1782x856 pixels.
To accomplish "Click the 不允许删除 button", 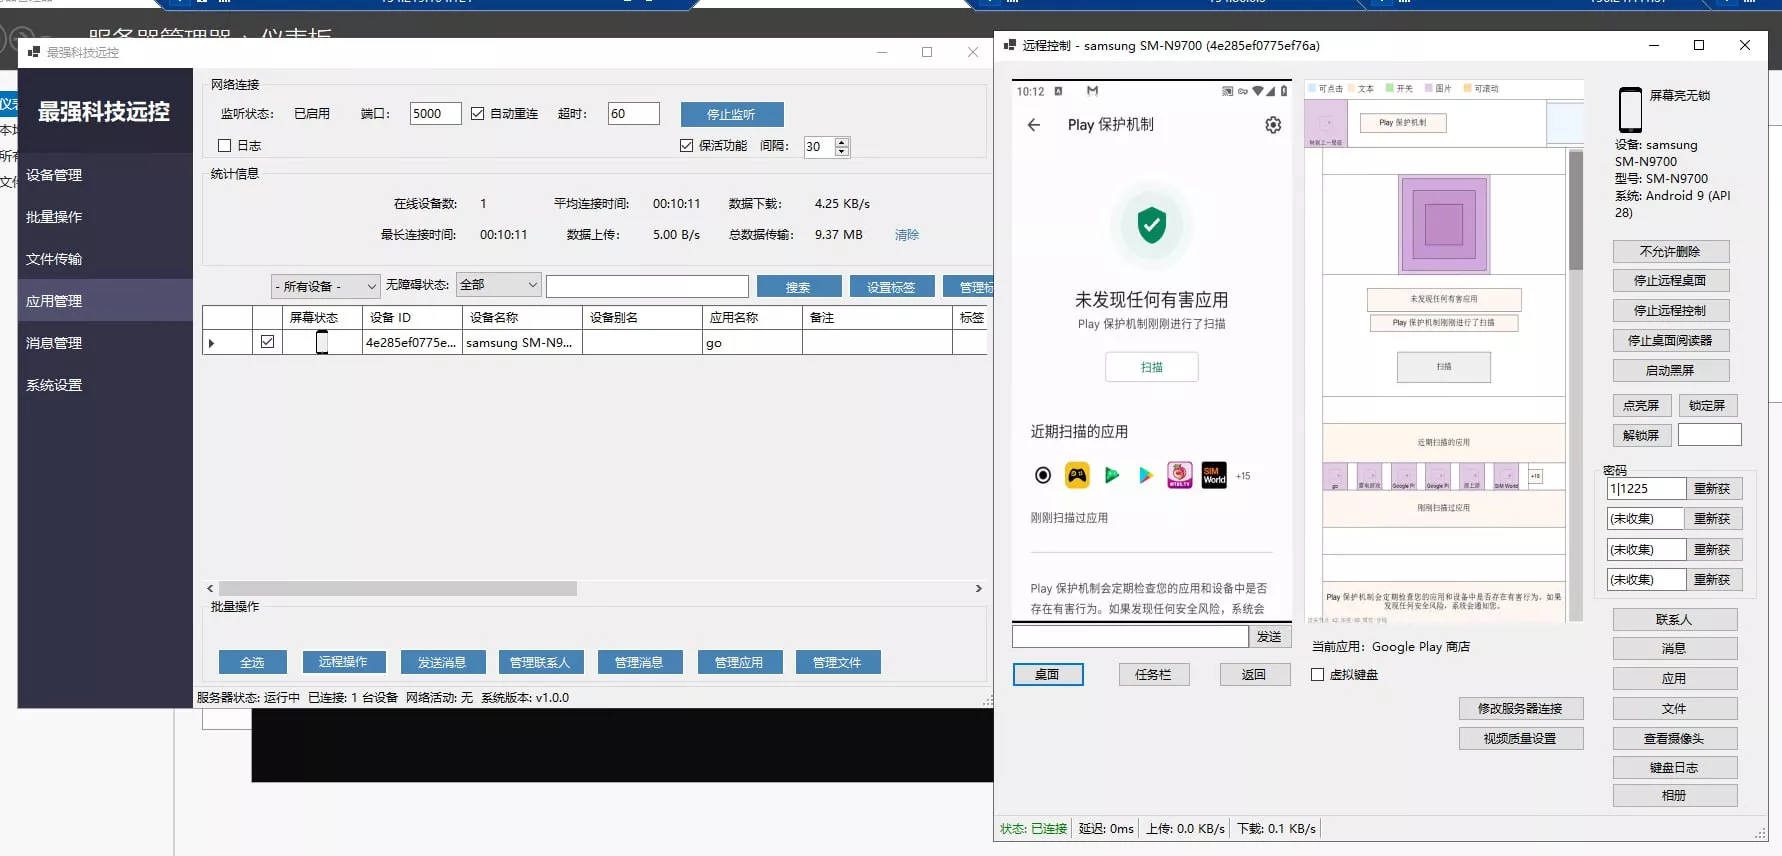I will 1671,251.
